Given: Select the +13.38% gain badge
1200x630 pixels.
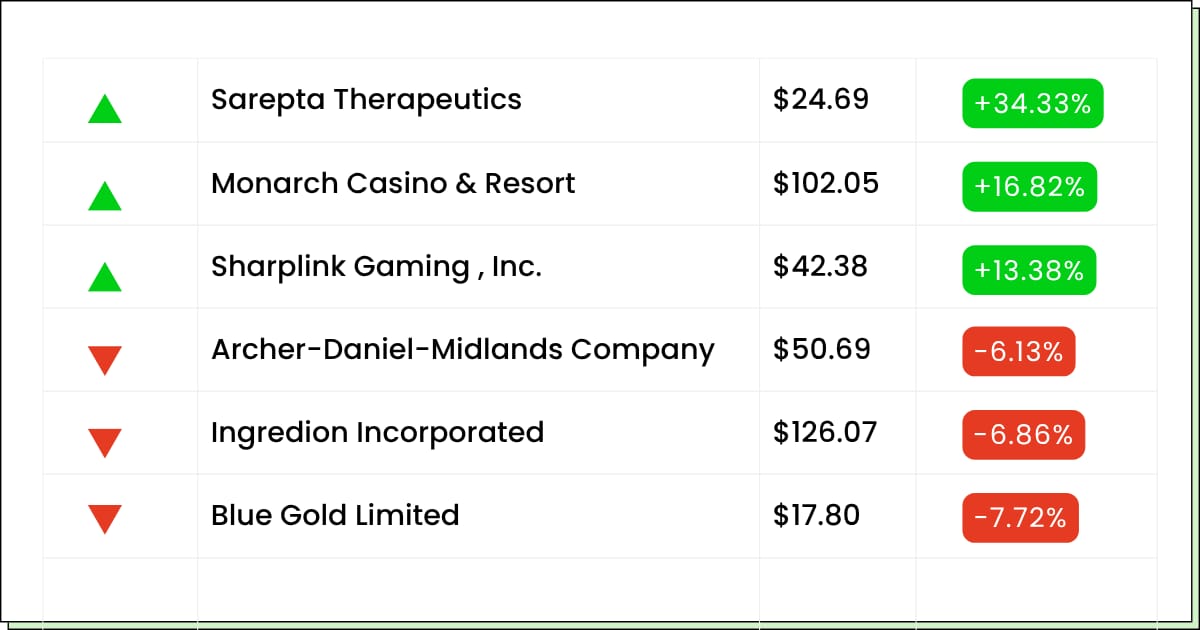Looking at the screenshot, I should [1029, 270].
